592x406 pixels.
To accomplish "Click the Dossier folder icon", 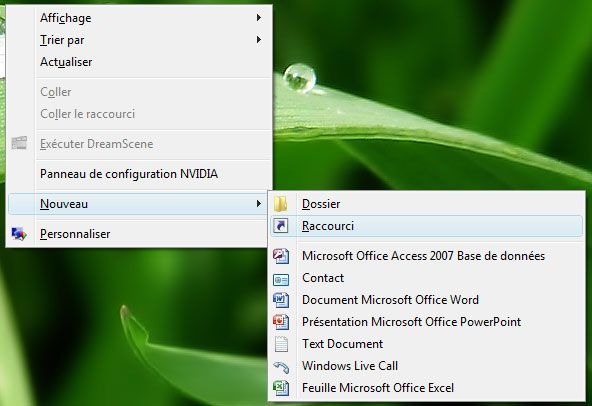I will [281, 204].
